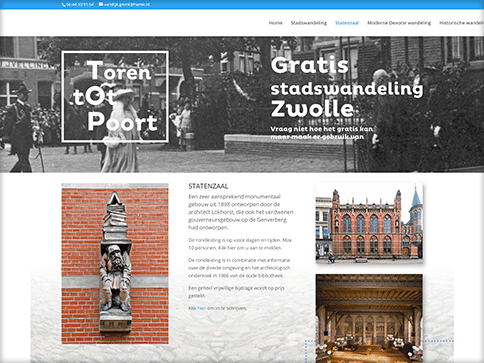This screenshot has width=484, height=363.
Task: Click the hero banner street photo
Action: click(x=242, y=104)
